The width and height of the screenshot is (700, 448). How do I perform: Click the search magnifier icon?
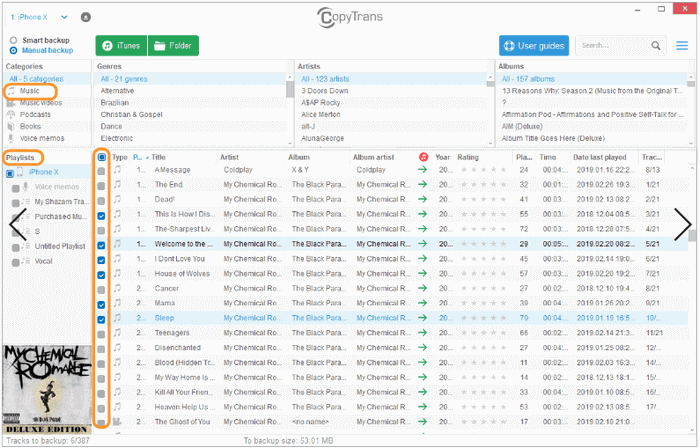655,46
